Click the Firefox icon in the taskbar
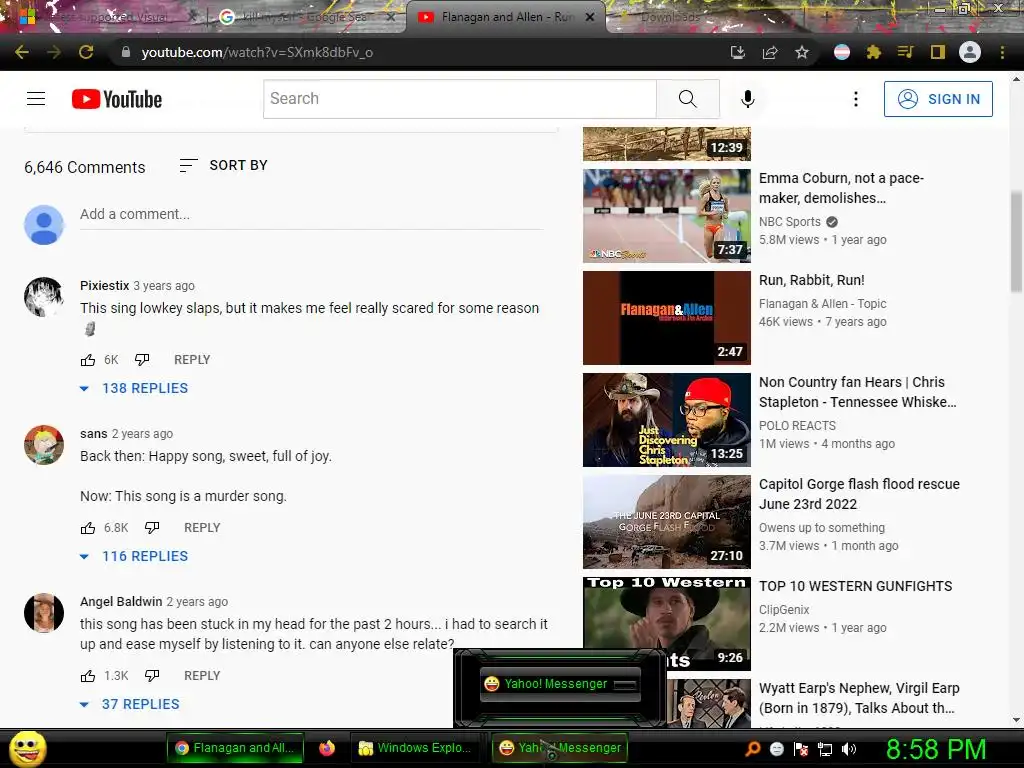Viewport: 1024px width, 768px height. tap(327, 748)
